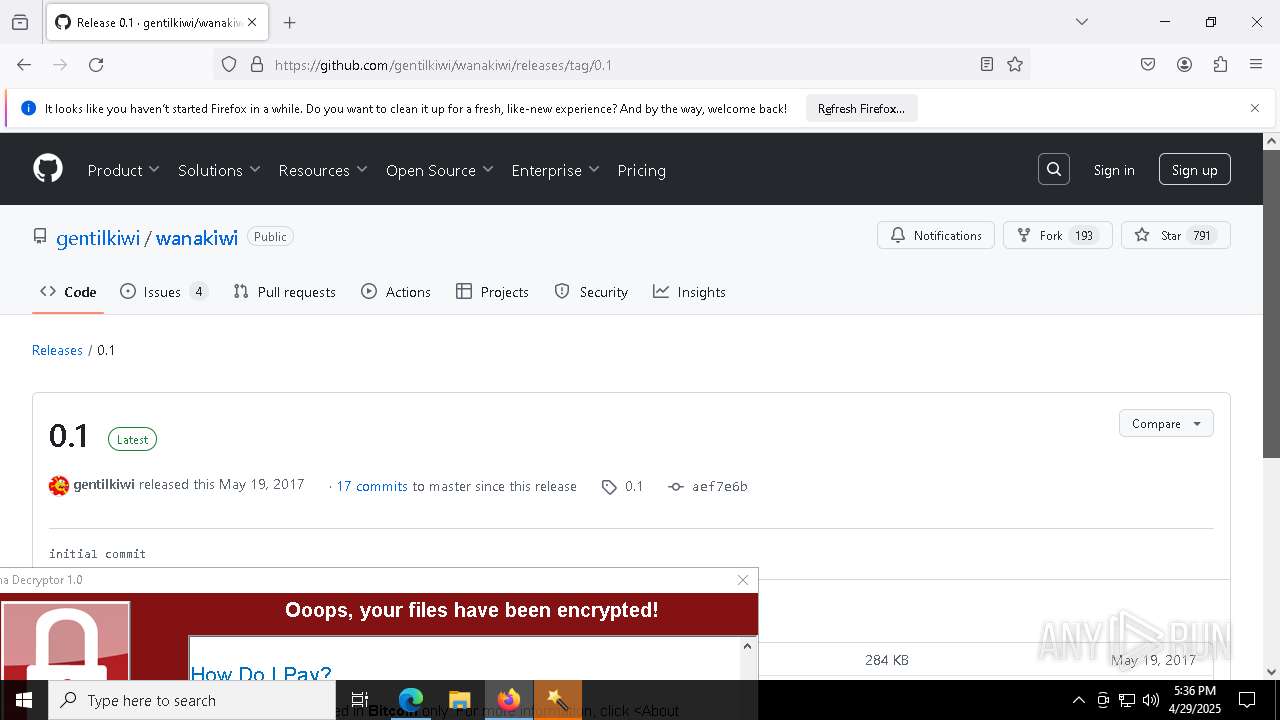Go to GitHub homepage via logo
Image resolution: width=1280 pixels, height=720 pixels.
click(48, 169)
